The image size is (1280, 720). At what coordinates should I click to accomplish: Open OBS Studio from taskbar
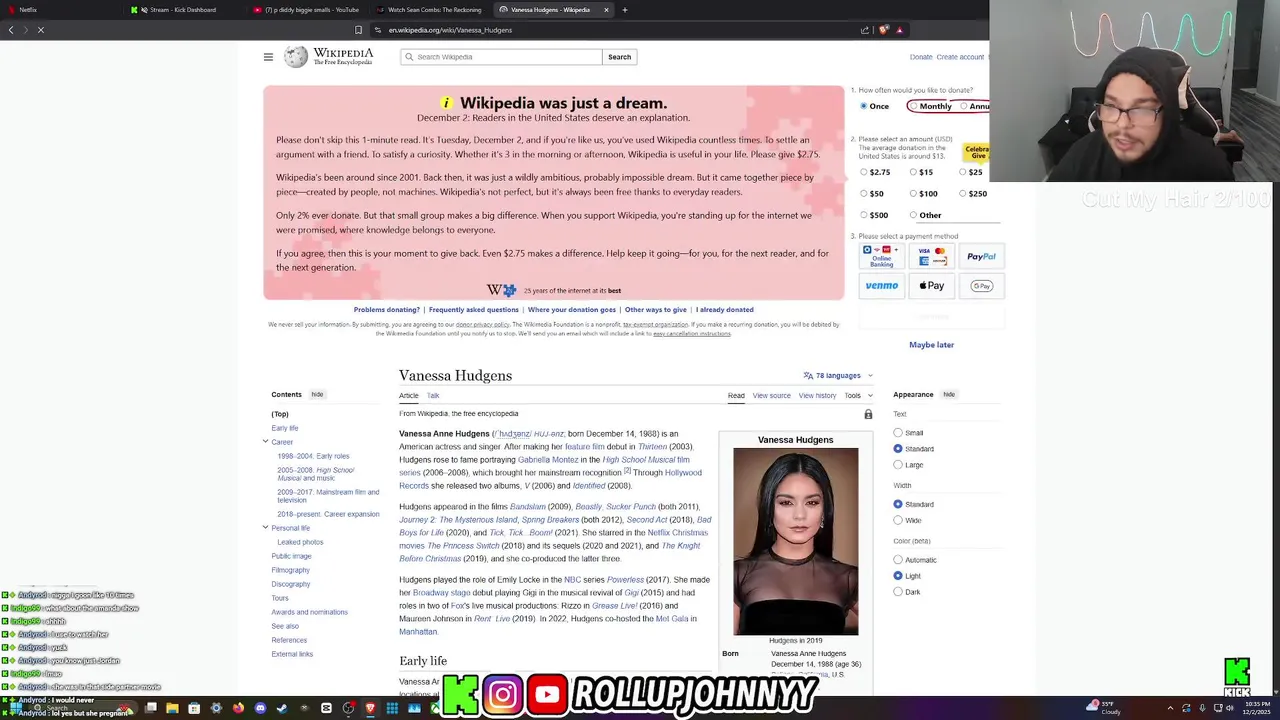pos(348,708)
